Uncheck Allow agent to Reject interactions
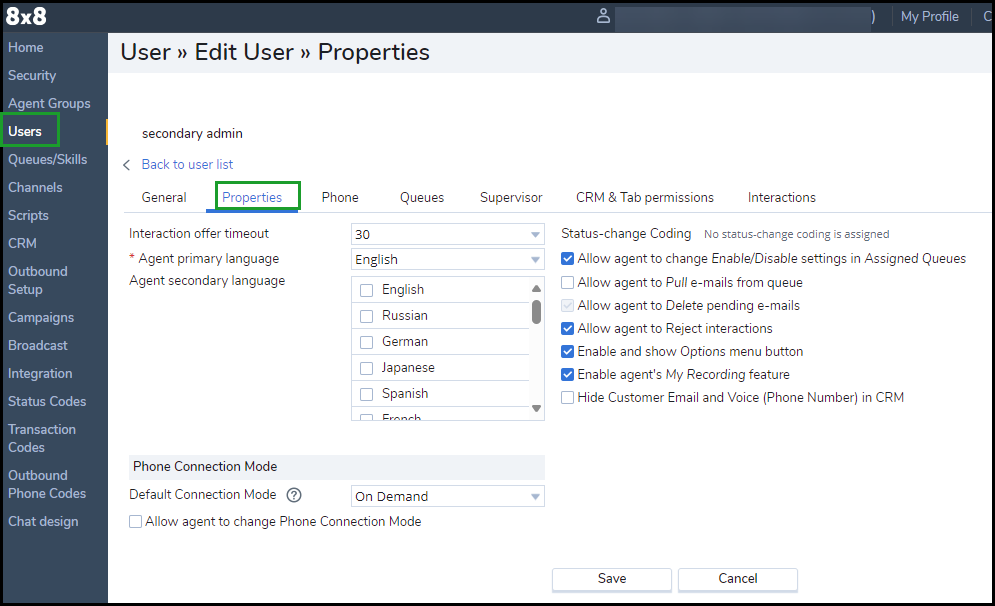The width and height of the screenshot is (995, 606). [x=567, y=329]
